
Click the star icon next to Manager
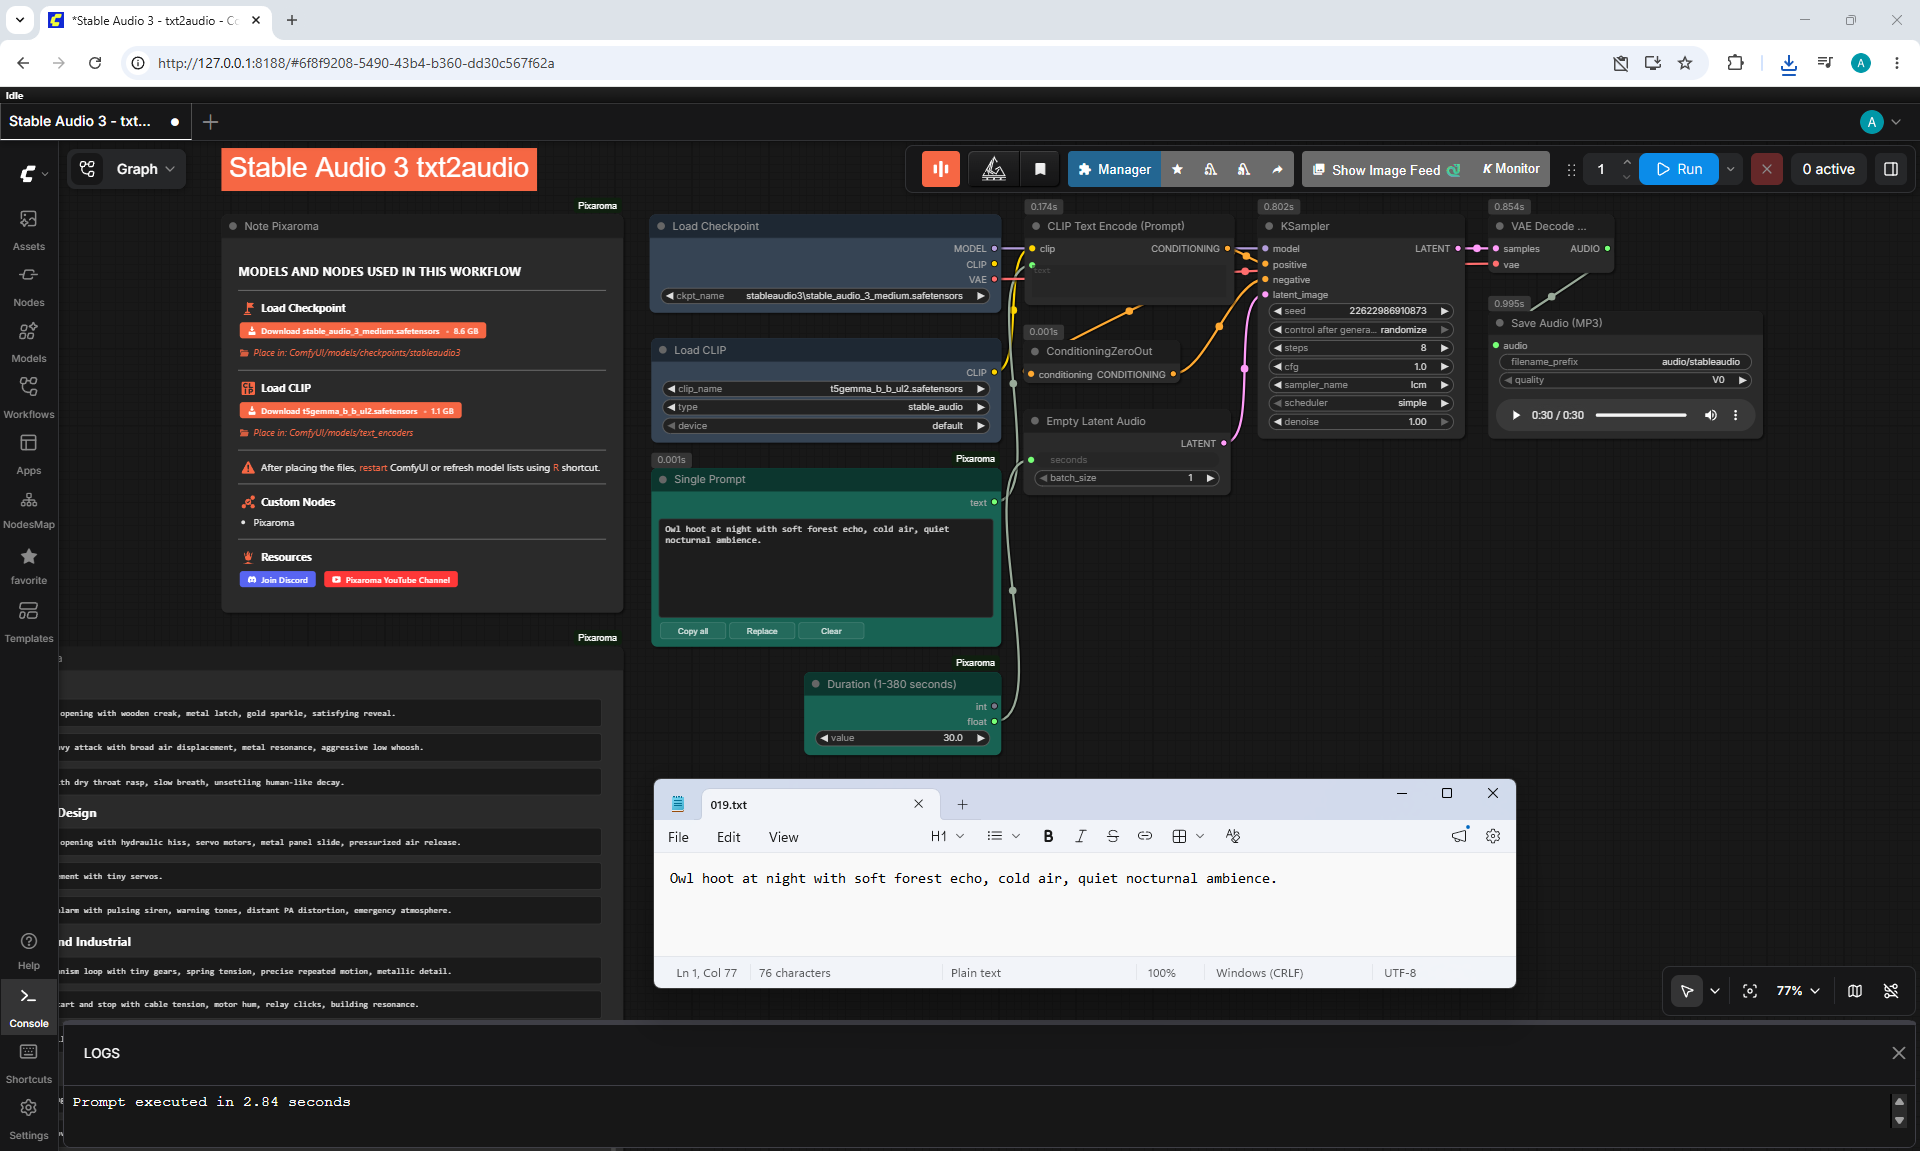point(1177,169)
